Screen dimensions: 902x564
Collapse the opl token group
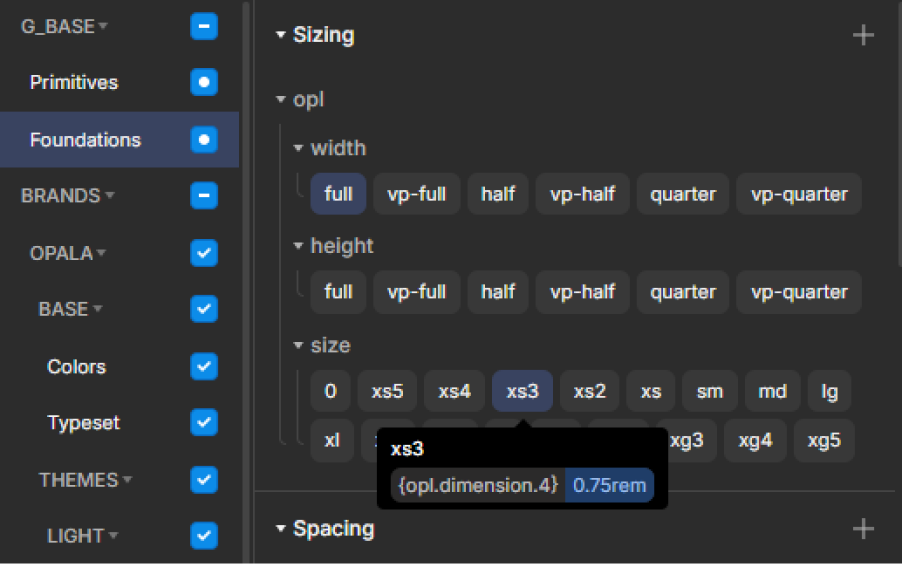click(282, 100)
